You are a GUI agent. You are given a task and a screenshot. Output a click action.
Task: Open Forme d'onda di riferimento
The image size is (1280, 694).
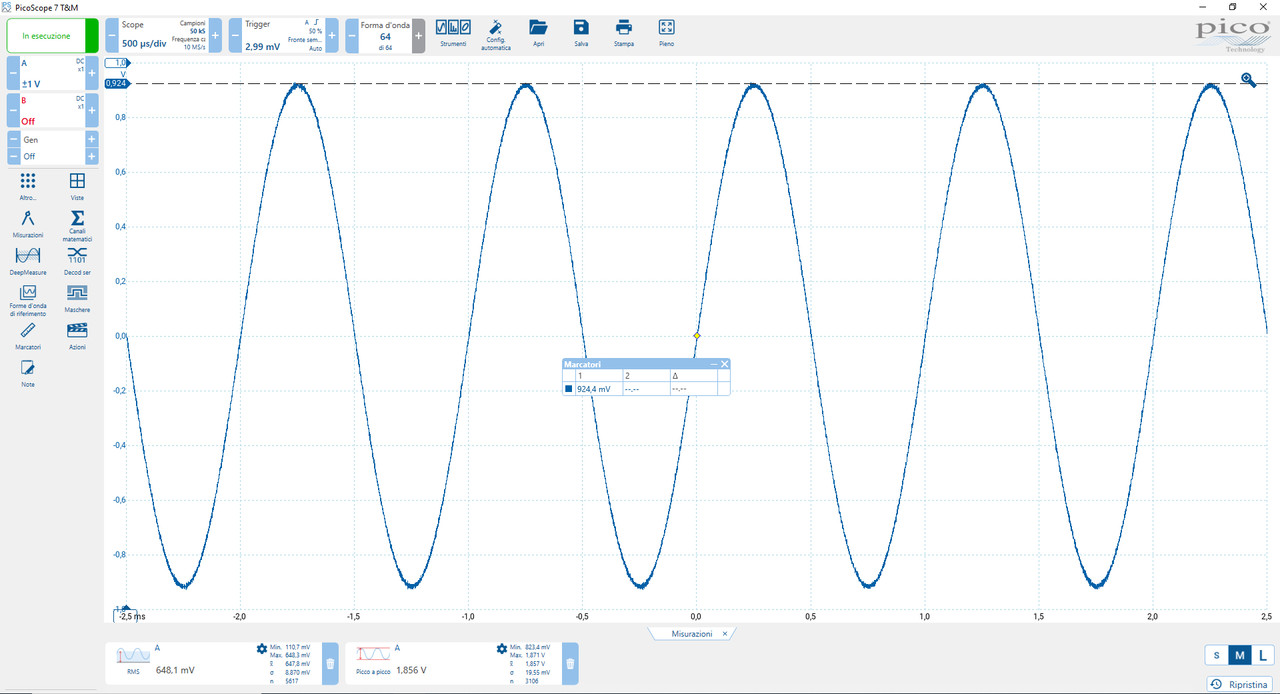point(28,300)
